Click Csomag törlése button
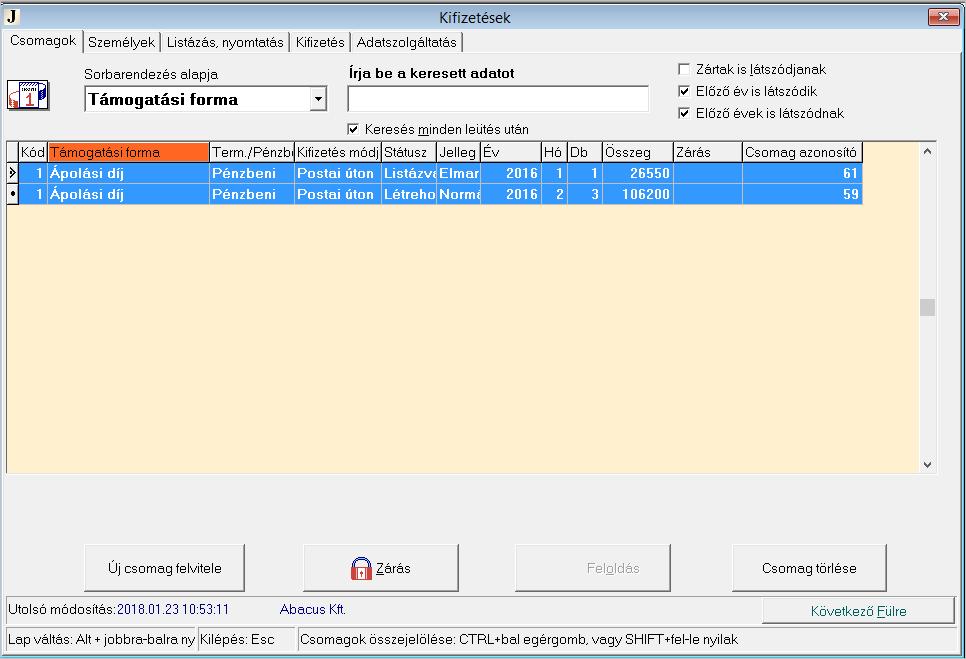This screenshot has width=966, height=659. coord(809,568)
